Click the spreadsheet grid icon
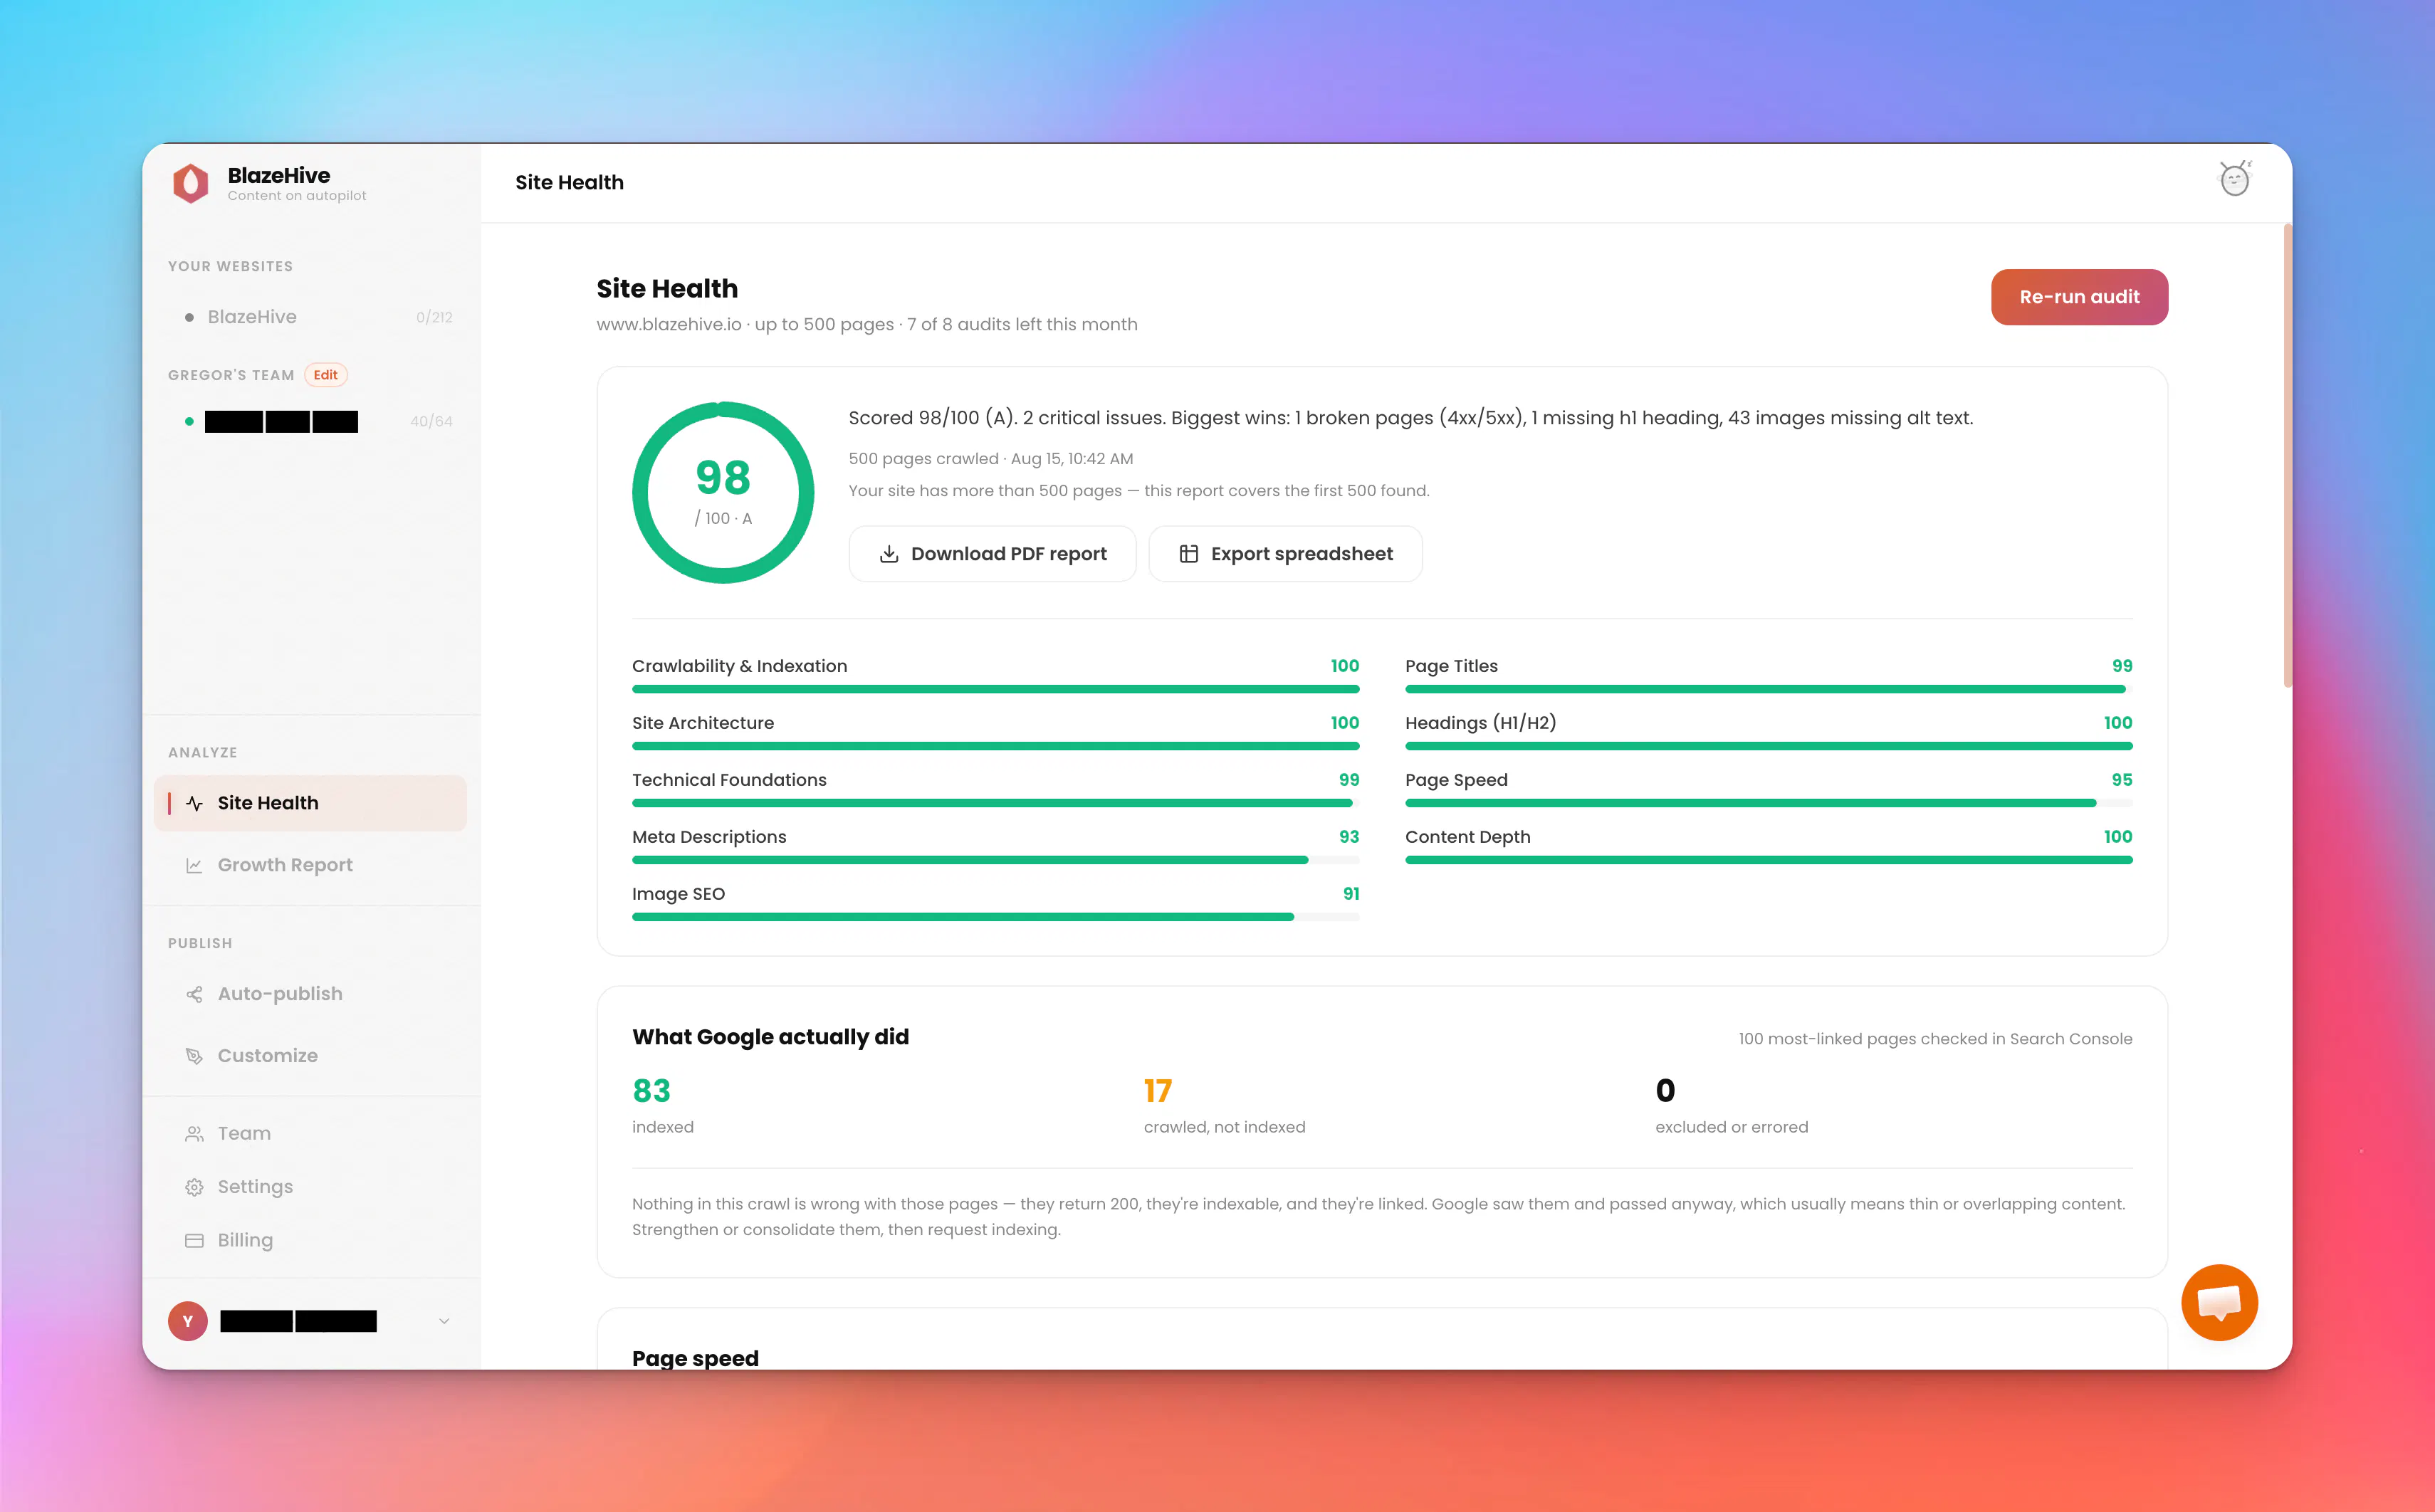 point(1188,554)
